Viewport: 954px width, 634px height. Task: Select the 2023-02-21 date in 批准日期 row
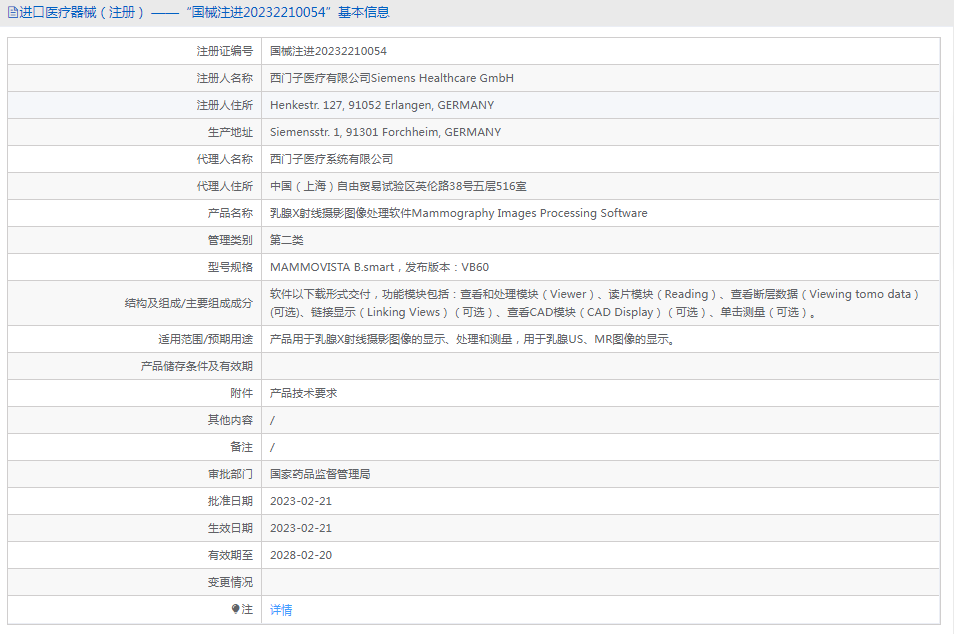pos(301,501)
